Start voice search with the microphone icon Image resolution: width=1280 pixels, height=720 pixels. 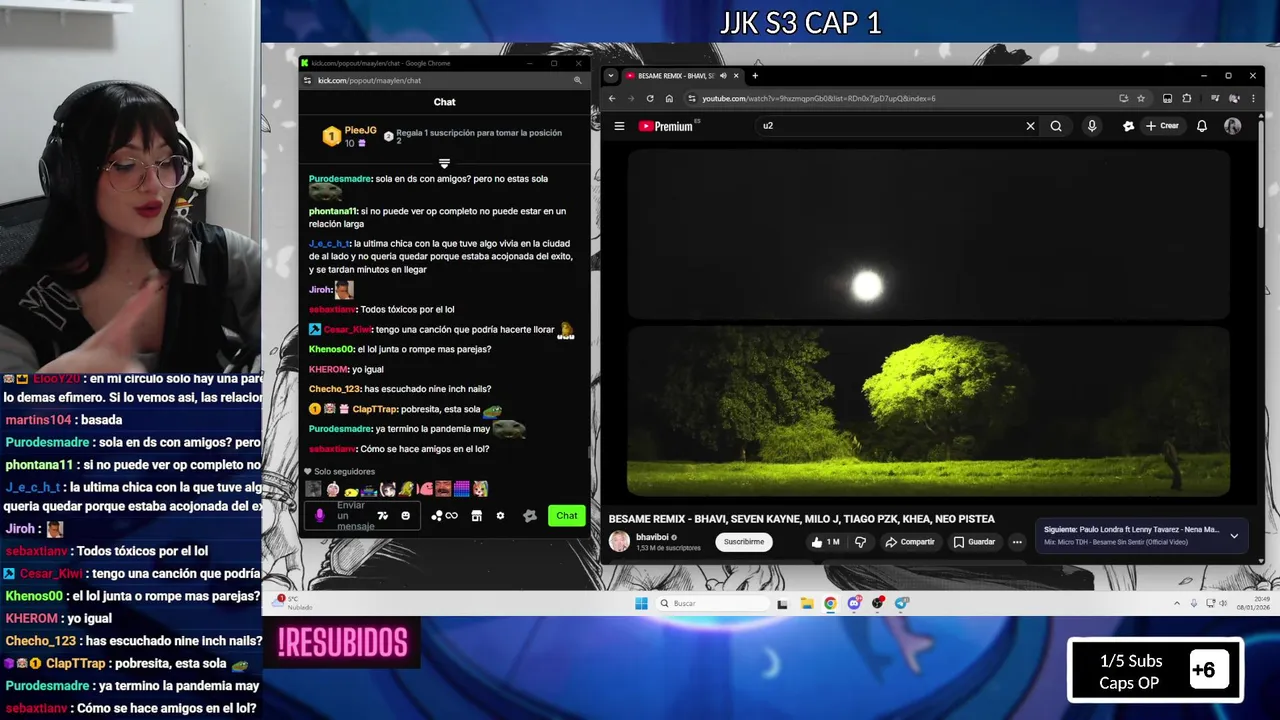tap(1092, 126)
